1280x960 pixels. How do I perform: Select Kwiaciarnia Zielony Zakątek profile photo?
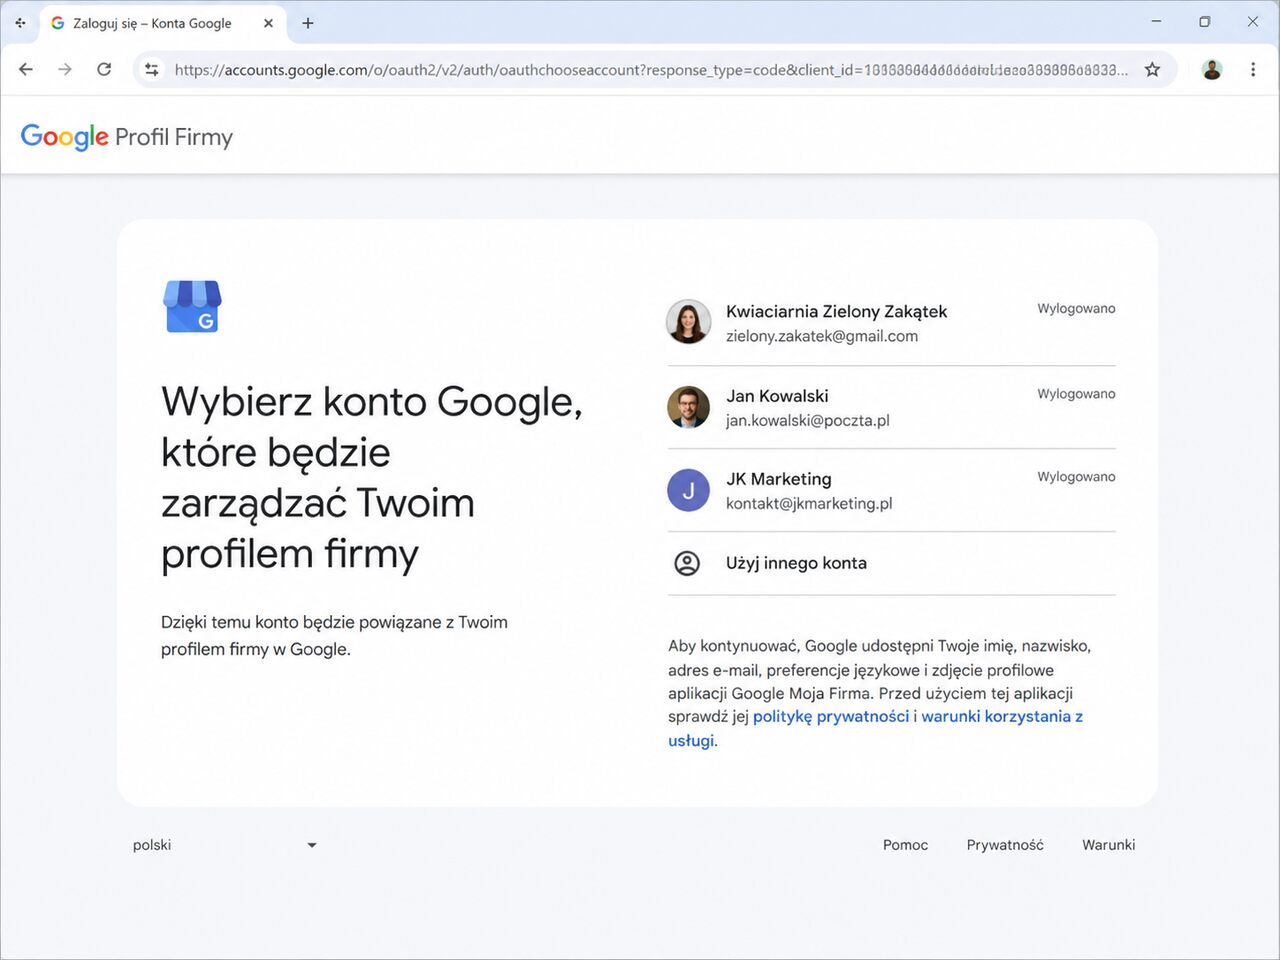pos(688,322)
